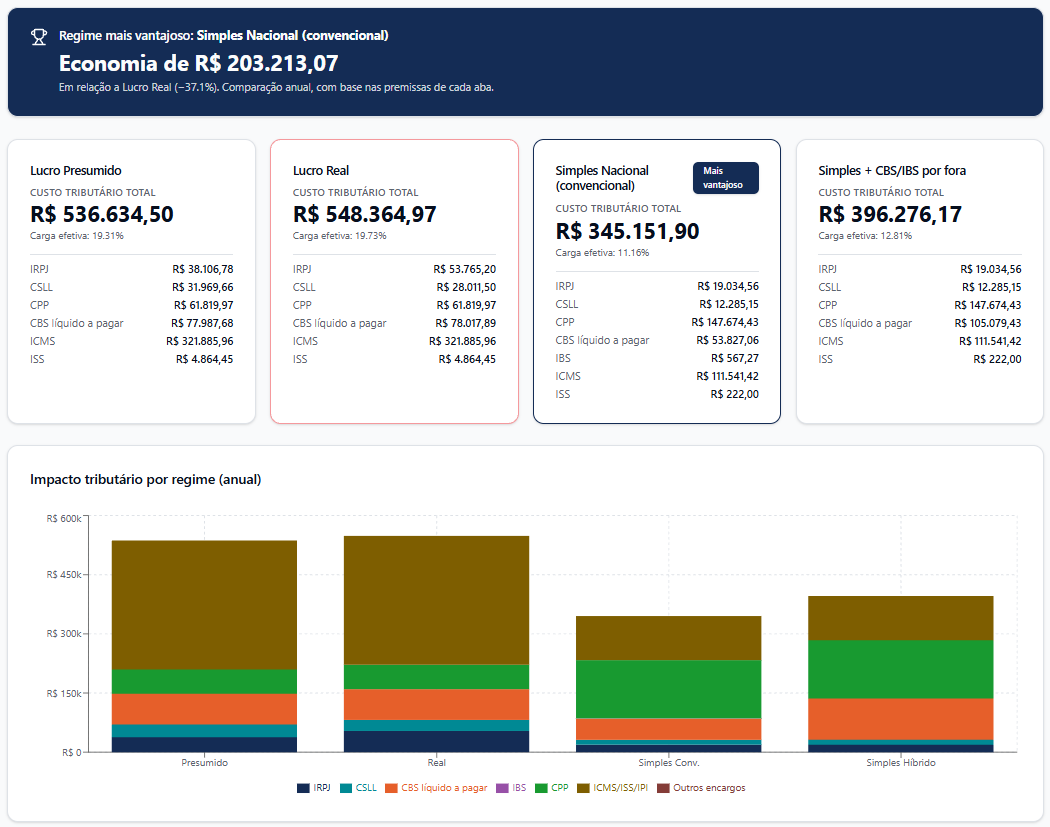The image size is (1050, 827).
Task: Toggle ICMS/ISS/IPI legend swatch
Action: point(583,788)
